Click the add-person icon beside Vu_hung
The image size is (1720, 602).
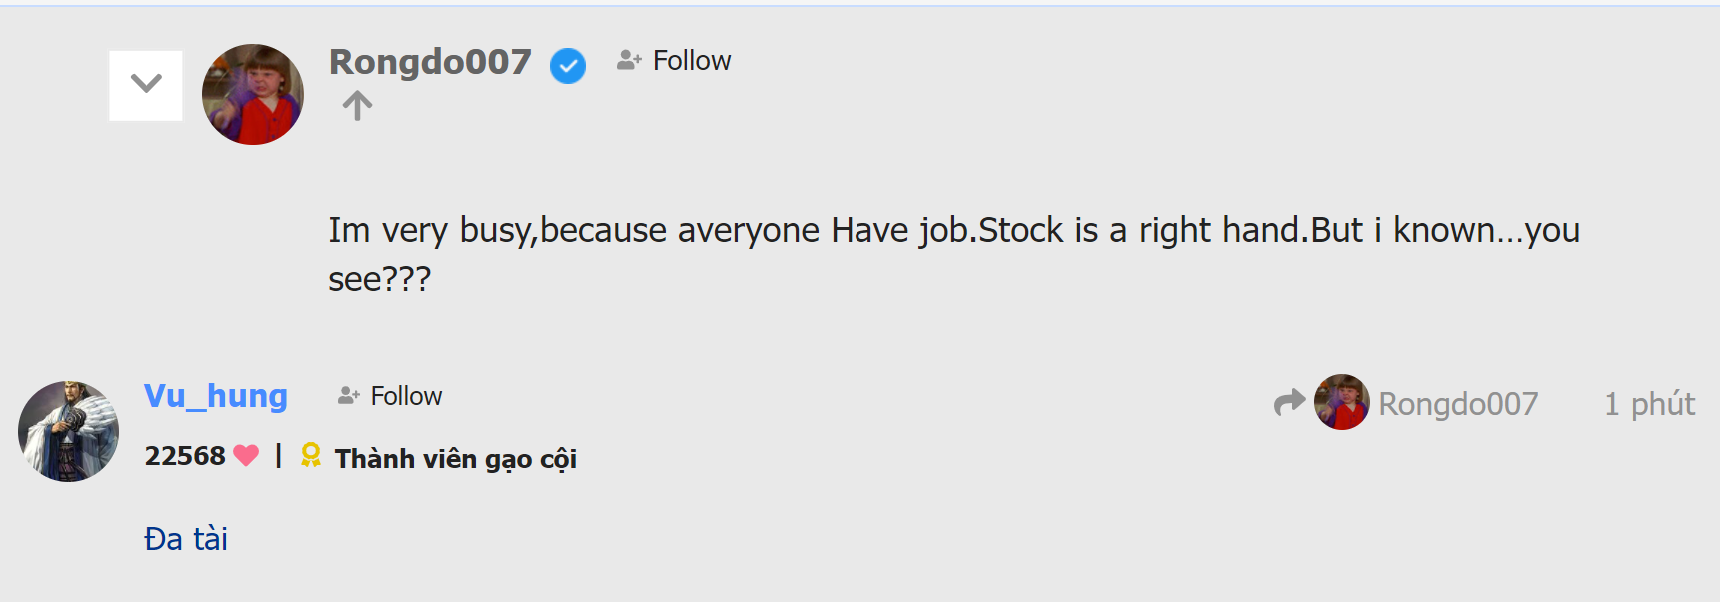point(348,396)
